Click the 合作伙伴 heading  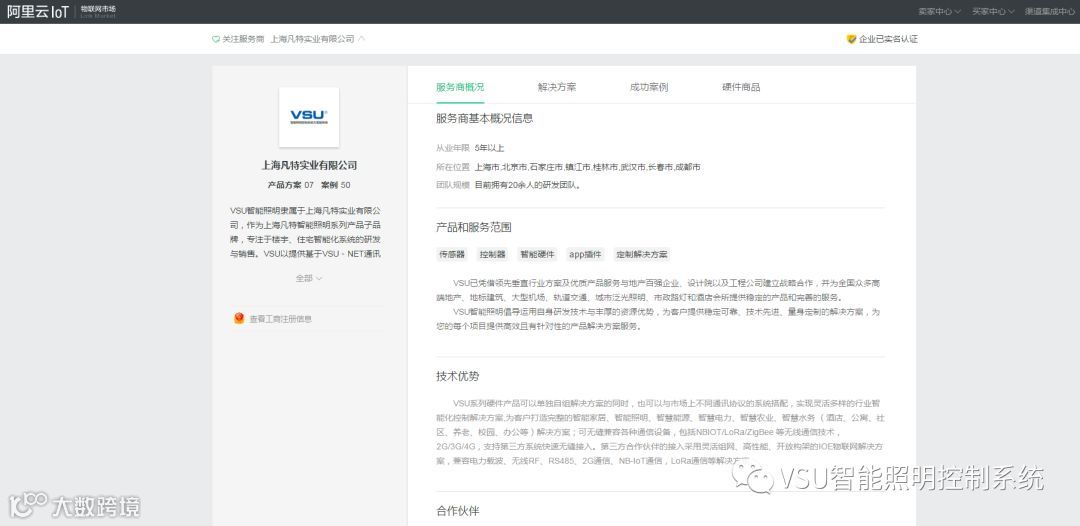click(x=457, y=511)
